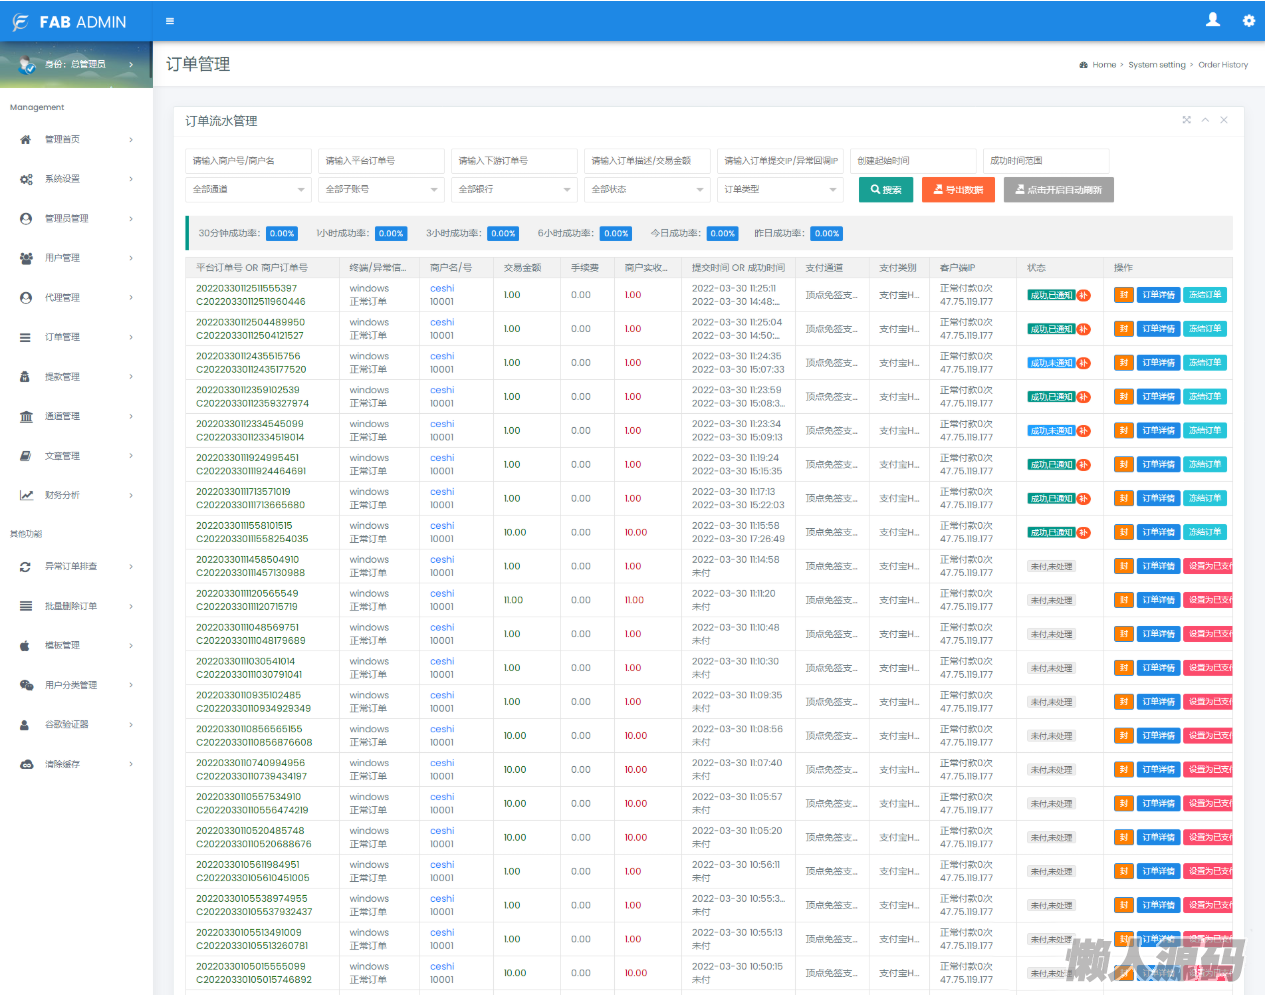Click the 创建起始时间 date field
This screenshot has width=1265, height=995.
click(912, 161)
